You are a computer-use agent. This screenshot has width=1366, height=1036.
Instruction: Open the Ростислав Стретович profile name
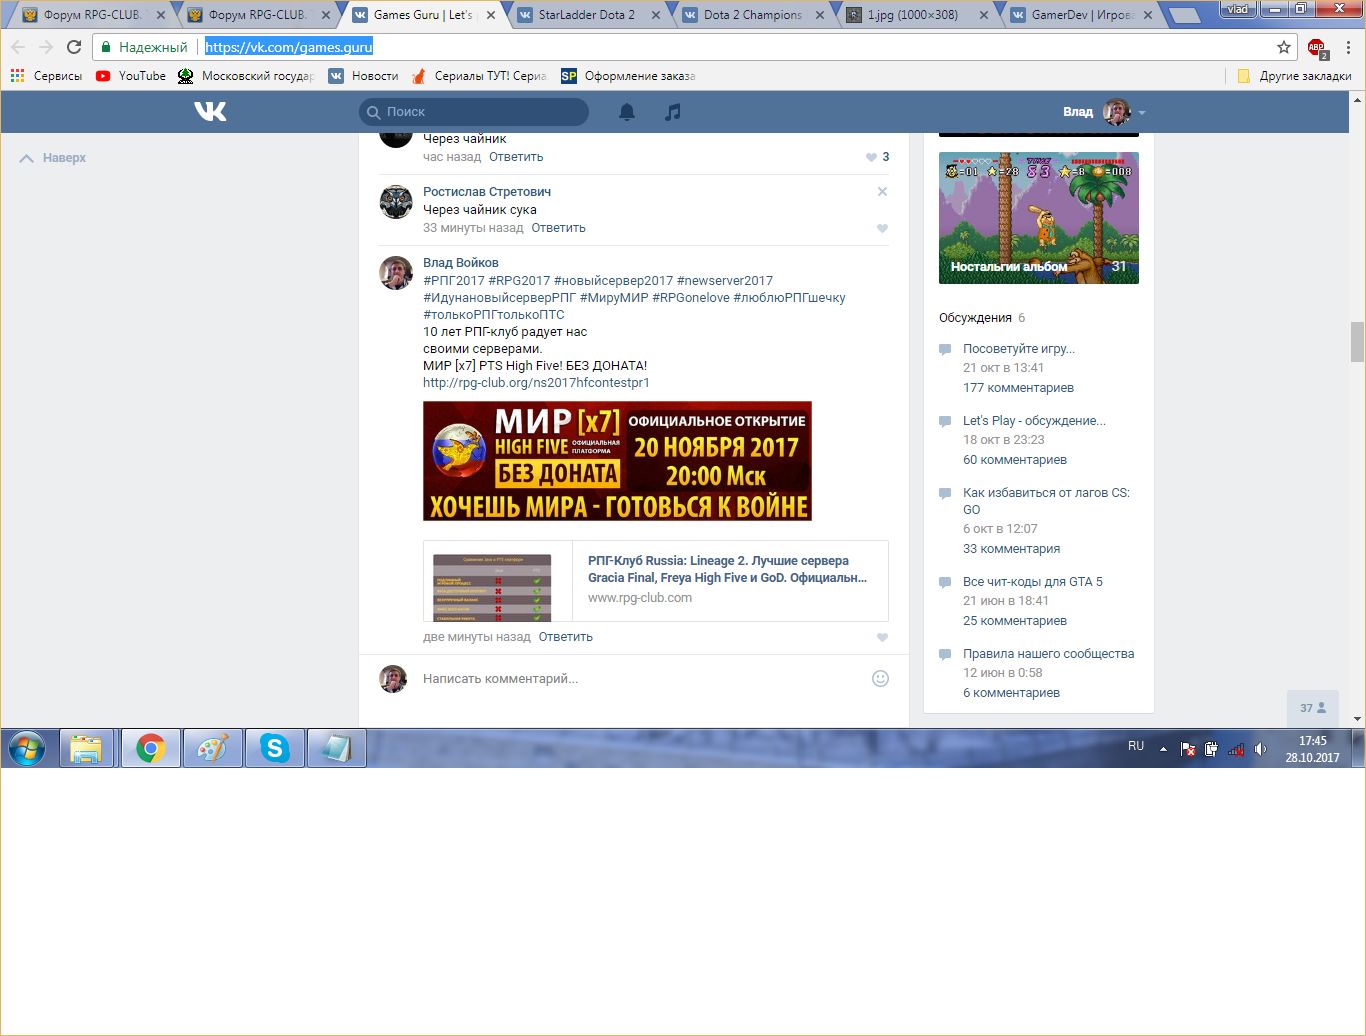pyautogui.click(x=487, y=192)
